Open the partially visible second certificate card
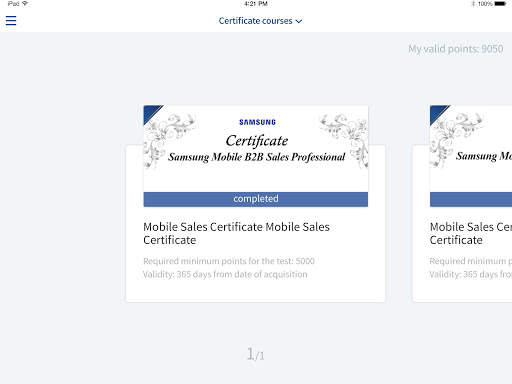Screen dimensions: 512x384 (462, 204)
